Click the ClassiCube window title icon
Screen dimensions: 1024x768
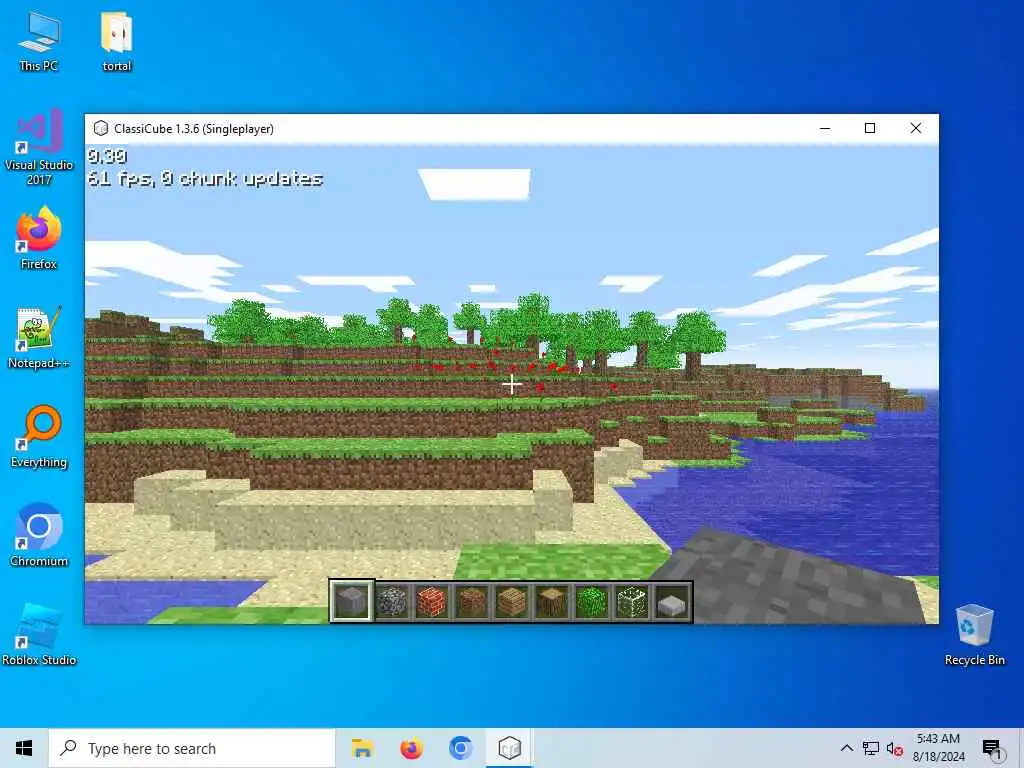pyautogui.click(x=101, y=129)
